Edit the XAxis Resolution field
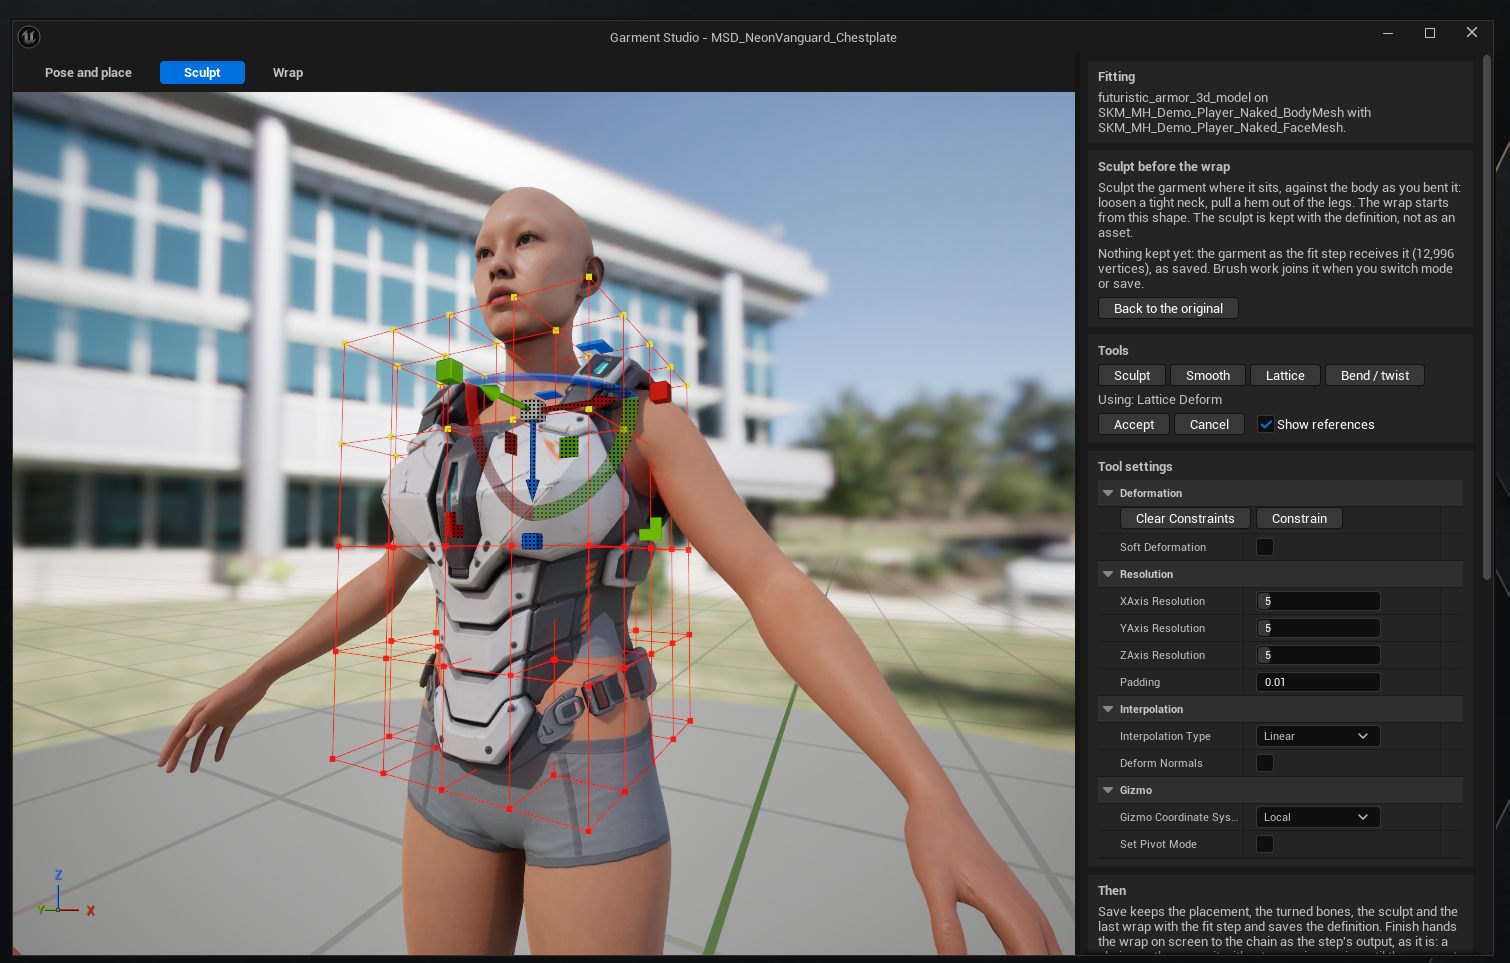 (1318, 601)
